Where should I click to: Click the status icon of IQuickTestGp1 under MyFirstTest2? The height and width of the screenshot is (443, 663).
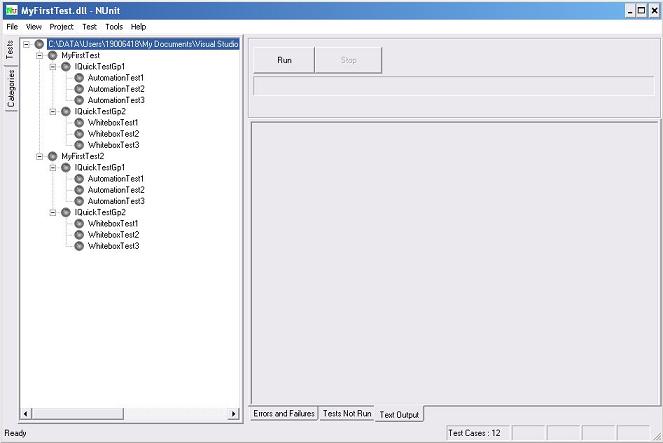point(66,167)
